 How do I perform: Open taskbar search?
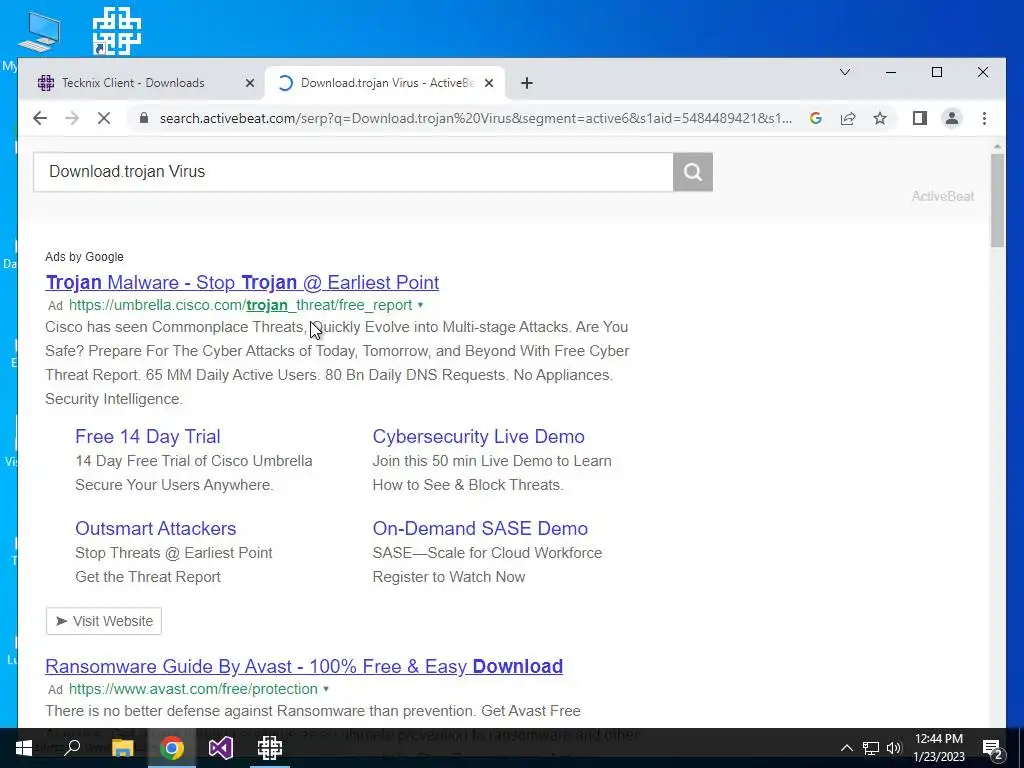(72, 747)
